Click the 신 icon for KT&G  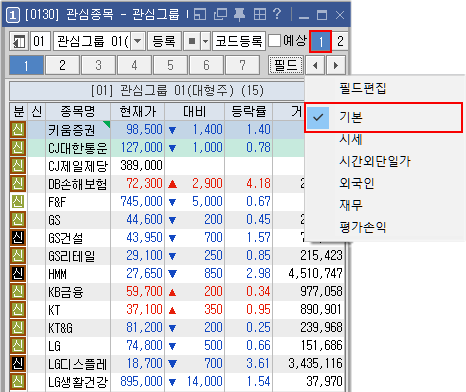click(18, 327)
